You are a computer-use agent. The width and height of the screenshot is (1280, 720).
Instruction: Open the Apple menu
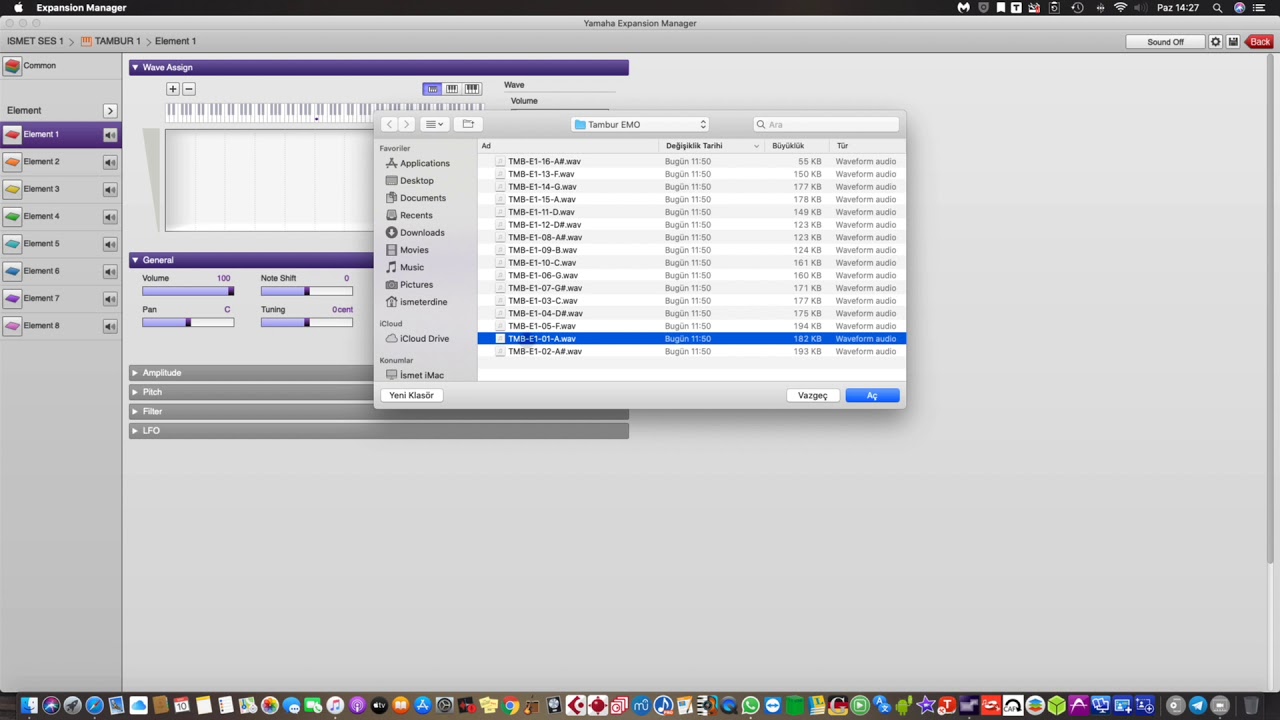(x=18, y=8)
